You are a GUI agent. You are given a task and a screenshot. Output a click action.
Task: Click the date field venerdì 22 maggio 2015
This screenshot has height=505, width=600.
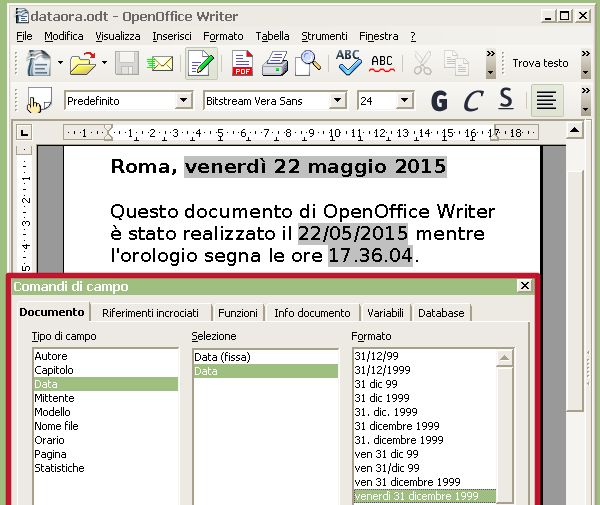pyautogui.click(x=315, y=167)
